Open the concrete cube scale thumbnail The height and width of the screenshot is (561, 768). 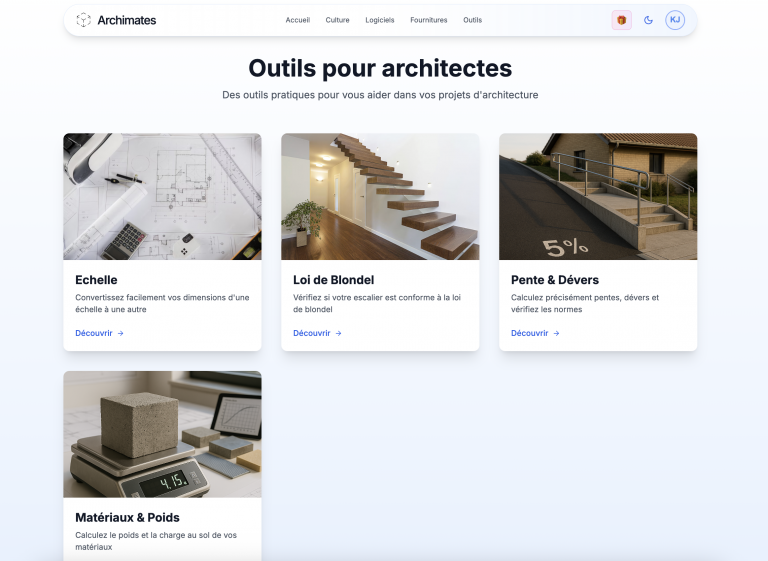coord(162,434)
